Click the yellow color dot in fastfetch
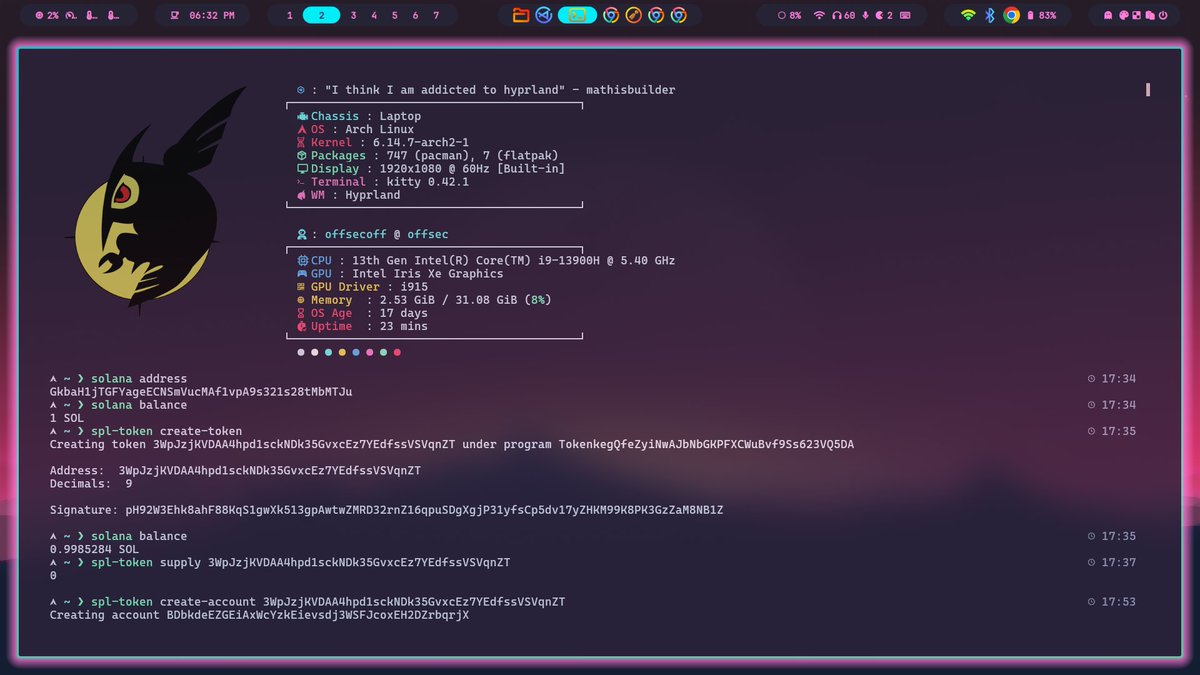The image size is (1200, 675). click(342, 352)
